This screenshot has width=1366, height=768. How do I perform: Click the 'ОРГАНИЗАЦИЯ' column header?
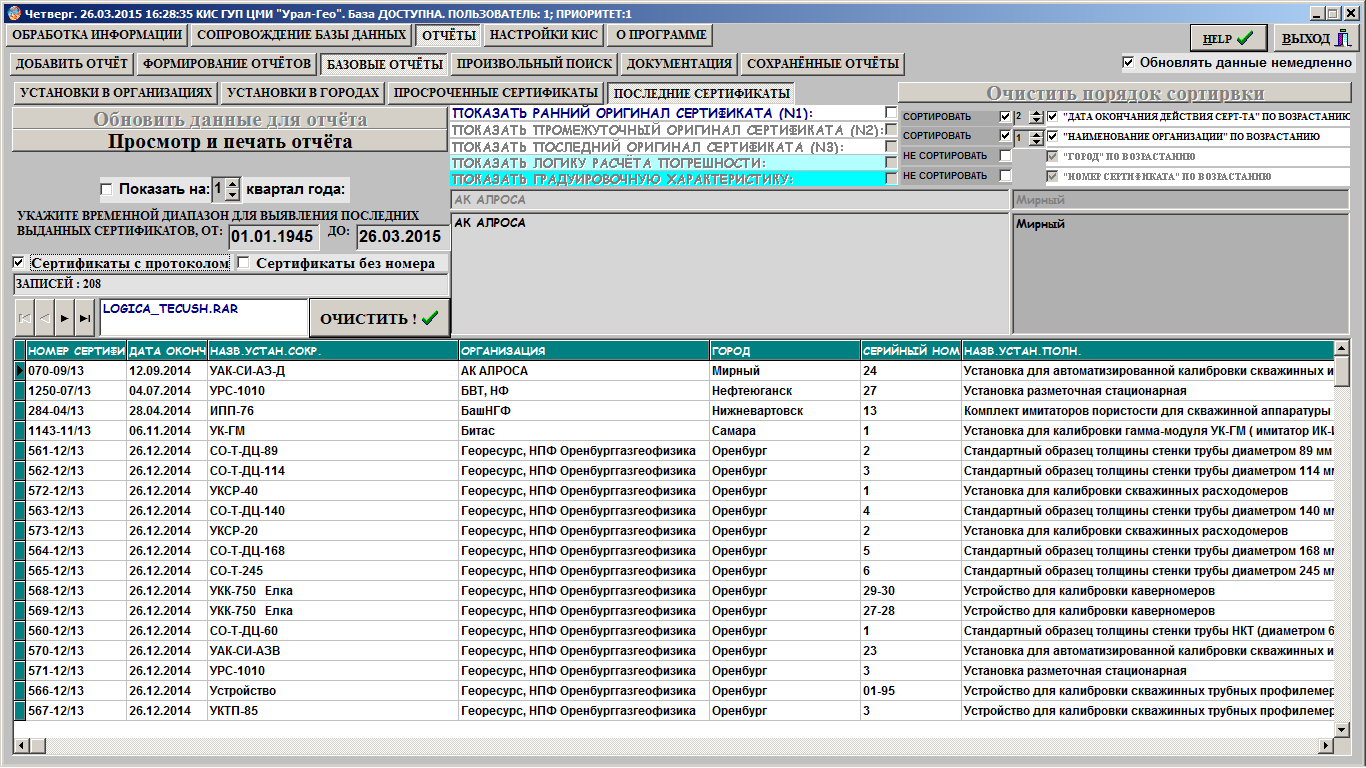click(584, 351)
